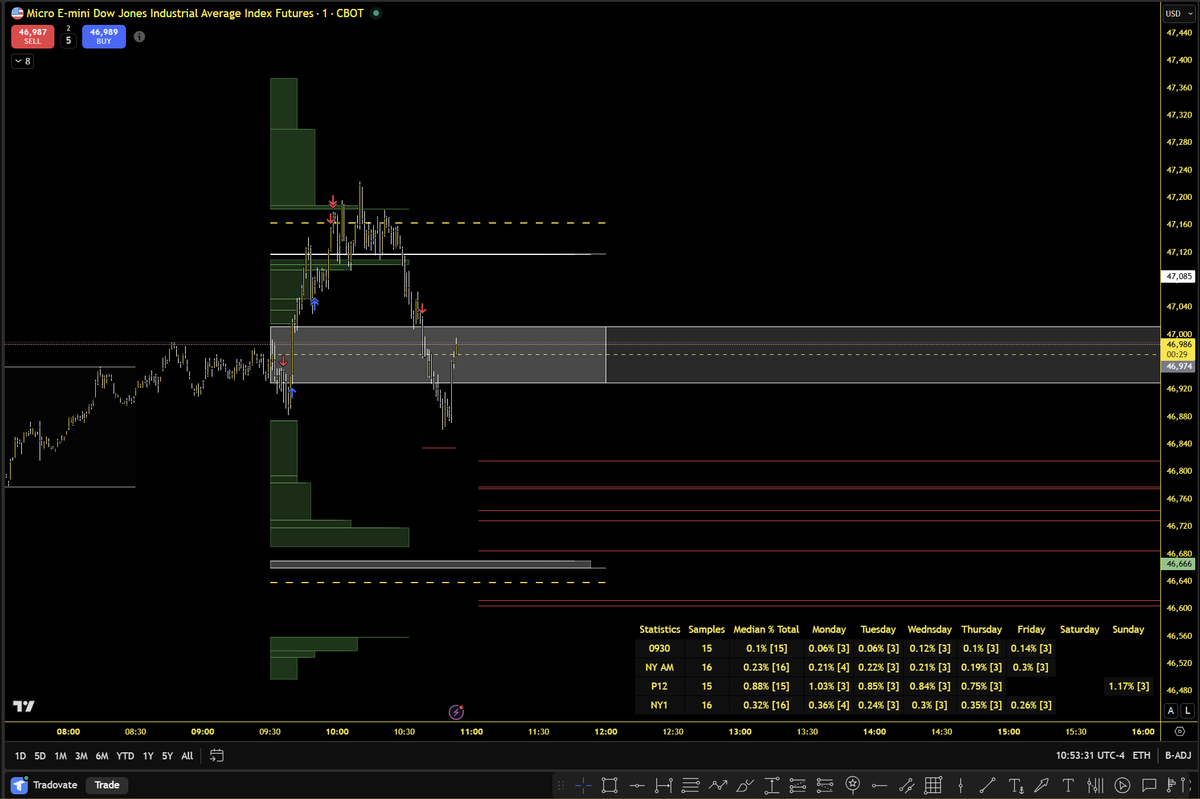Click the NY1 statistics row label
This screenshot has width=1200, height=799.
coord(660,705)
